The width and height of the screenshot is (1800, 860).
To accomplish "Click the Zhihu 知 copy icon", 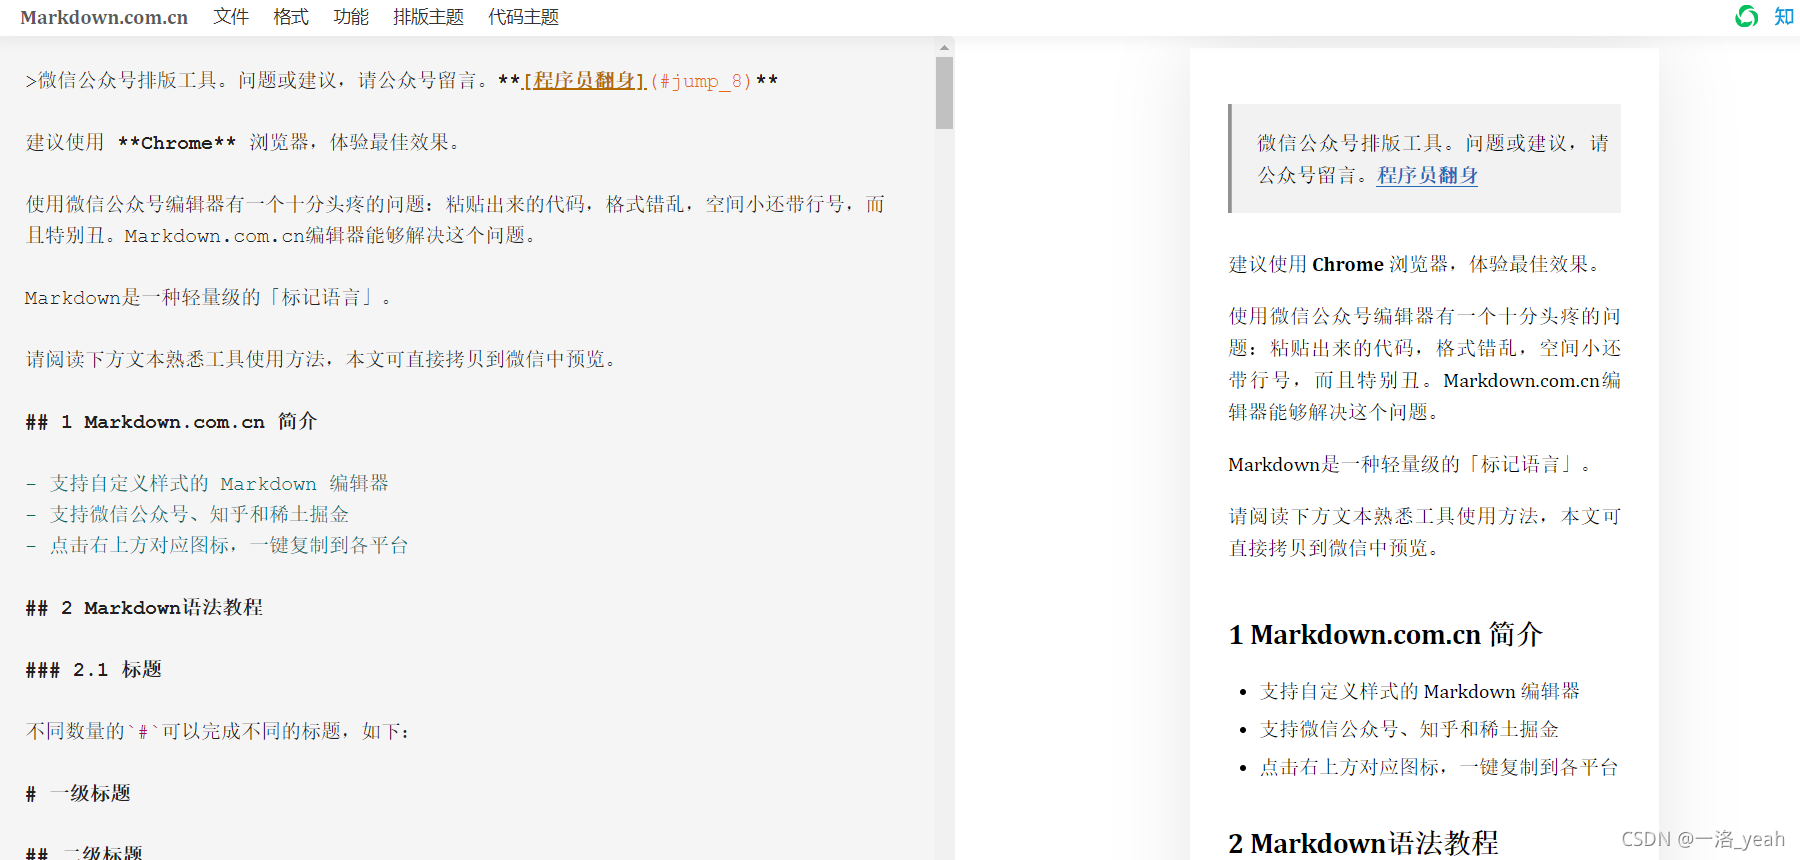I will tap(1784, 16).
